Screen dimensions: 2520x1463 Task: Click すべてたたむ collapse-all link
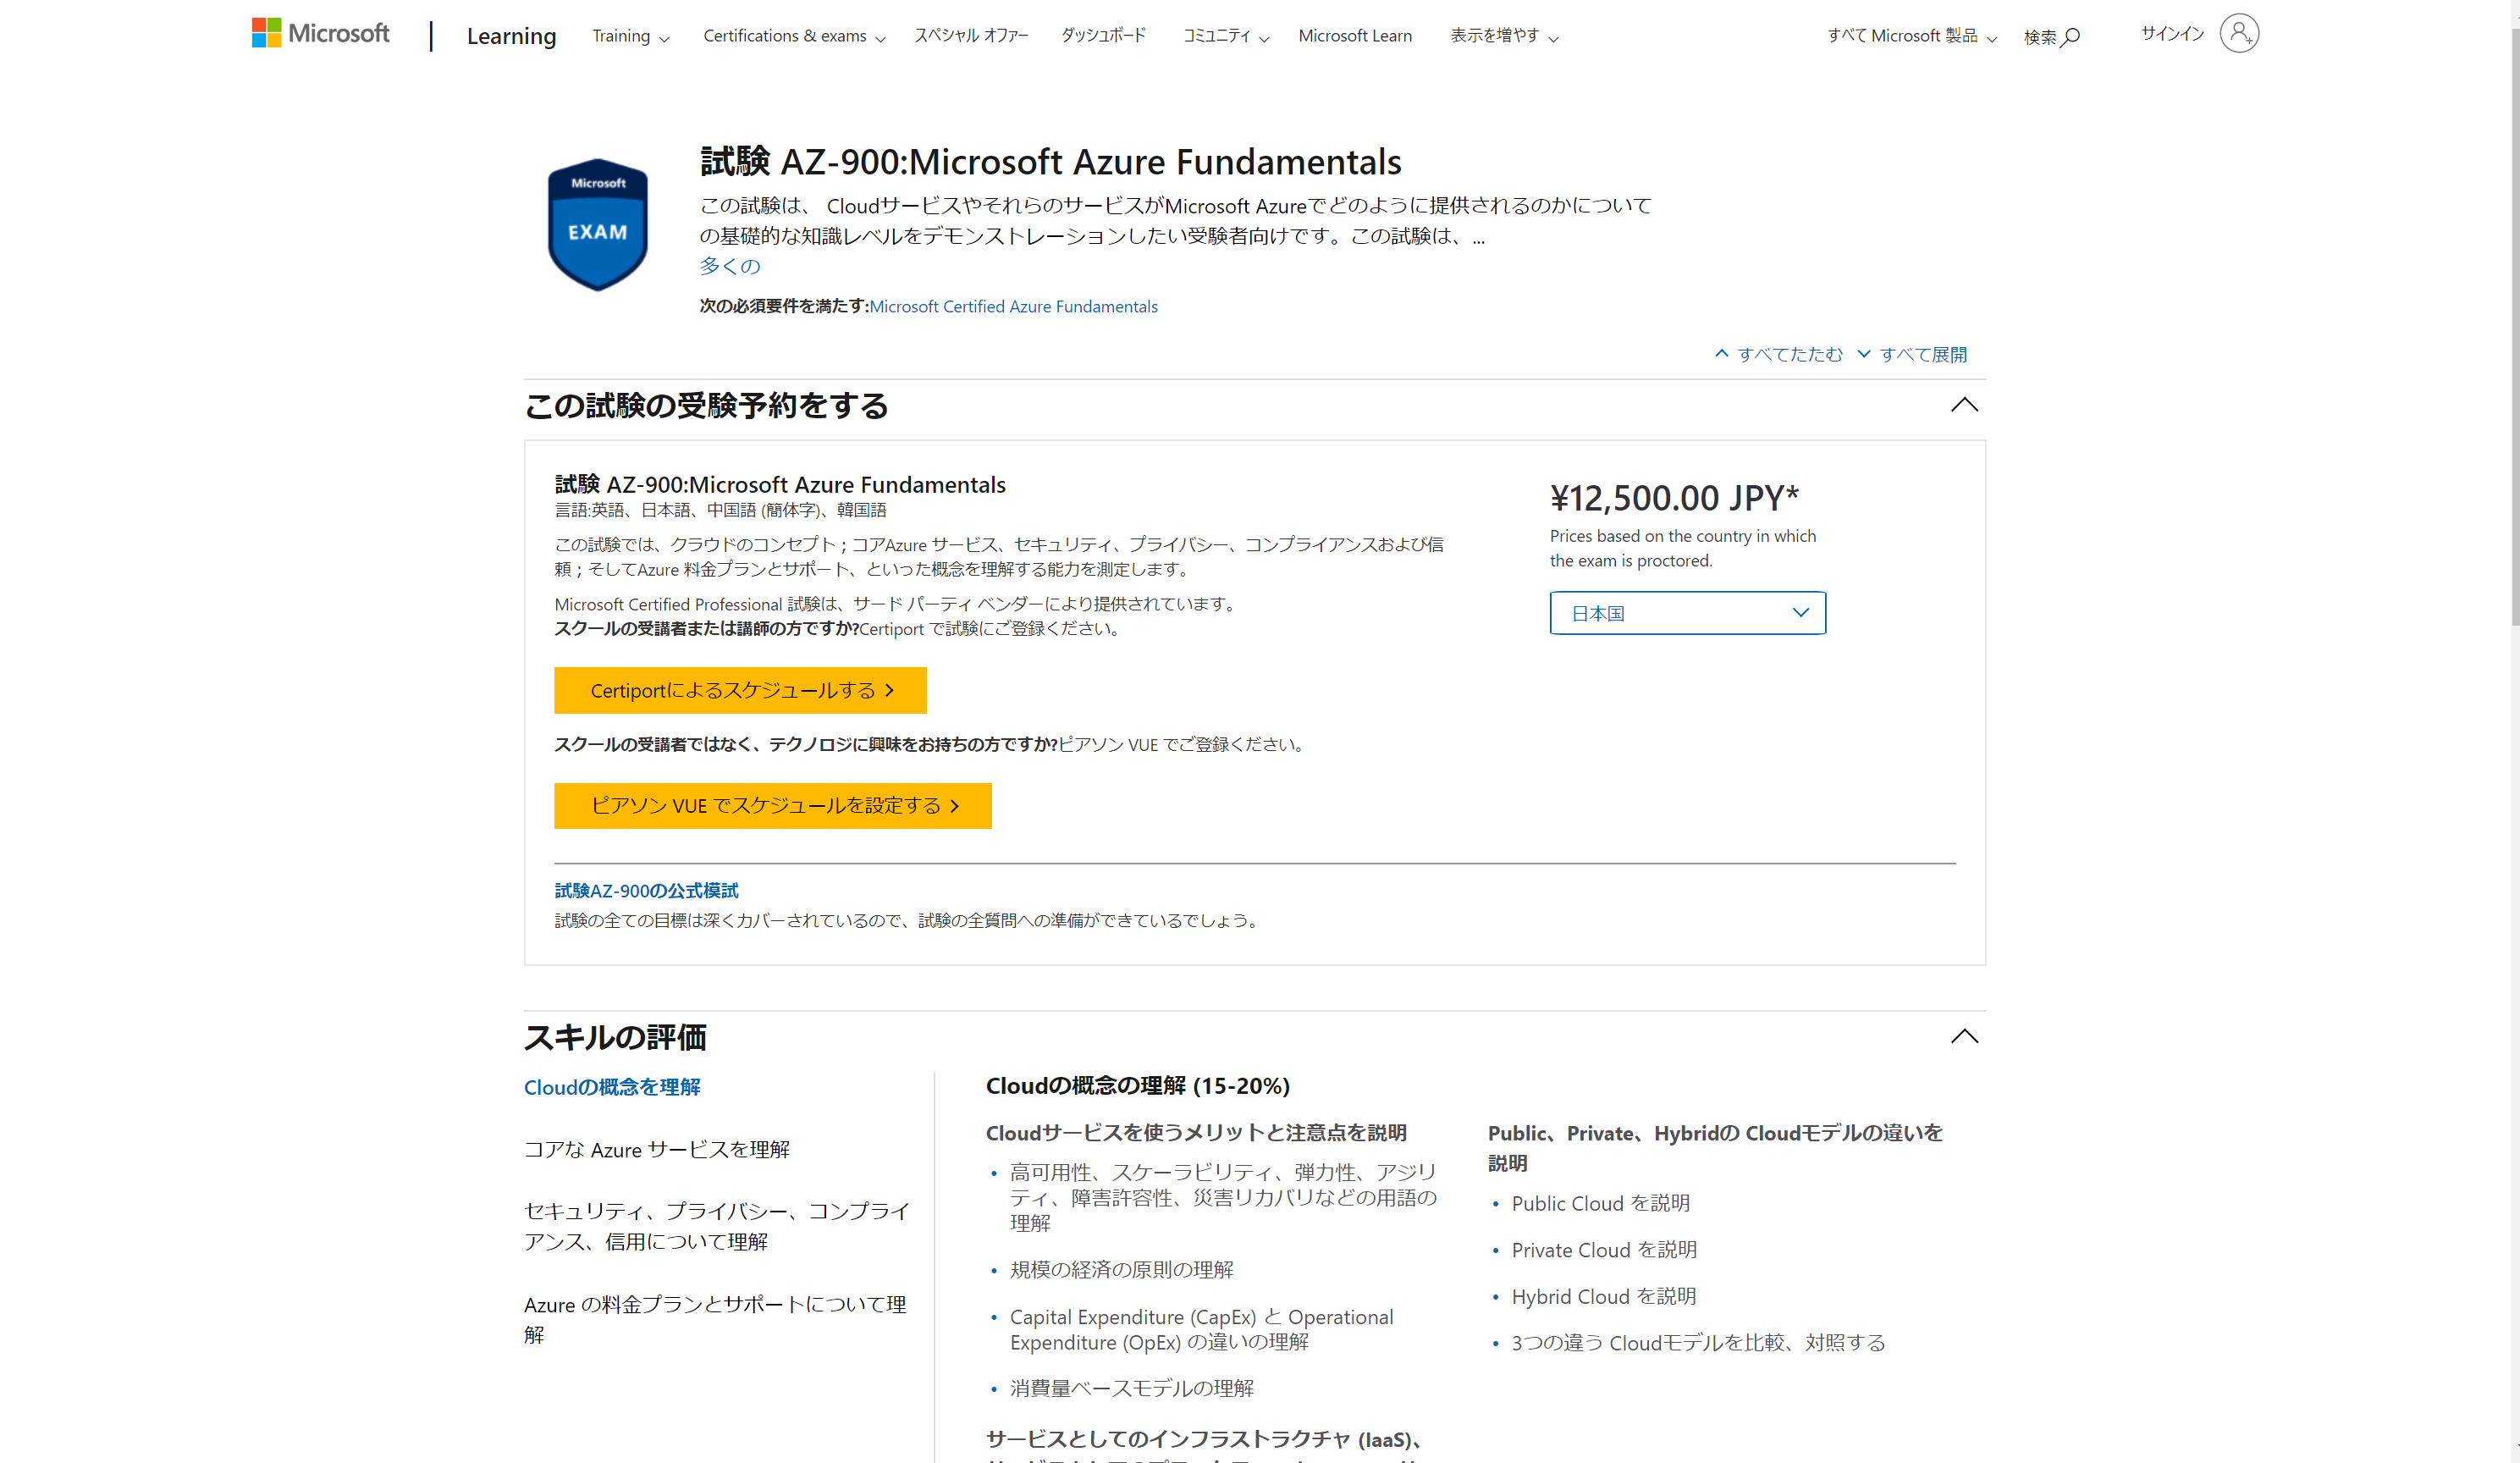click(x=1779, y=354)
